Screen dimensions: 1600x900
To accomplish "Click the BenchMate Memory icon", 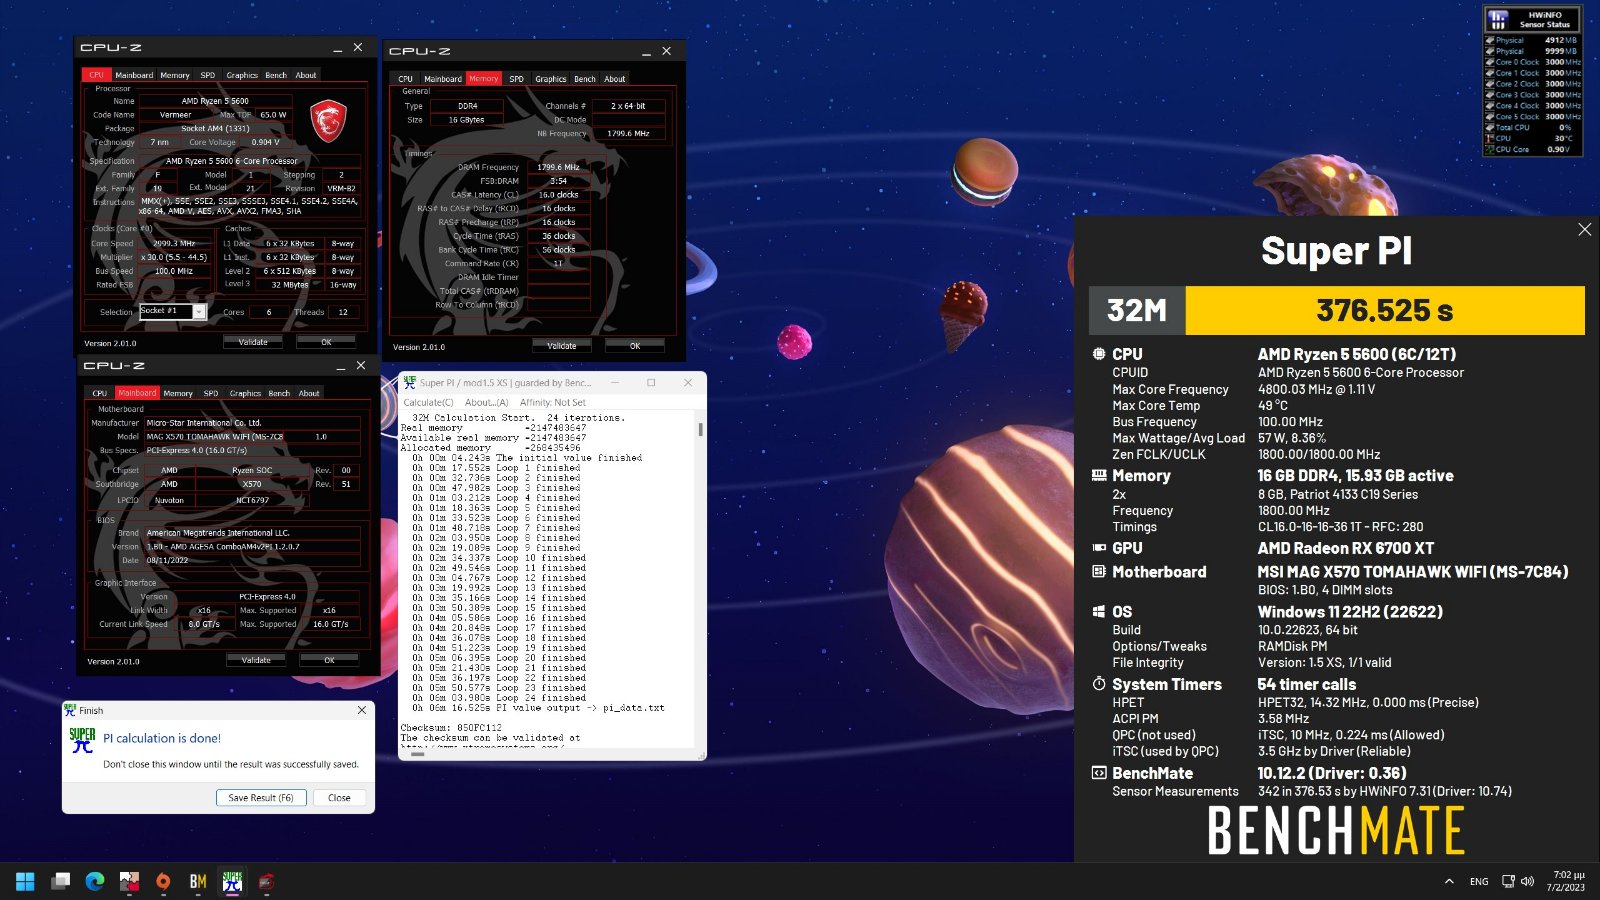I will pos(1099,476).
